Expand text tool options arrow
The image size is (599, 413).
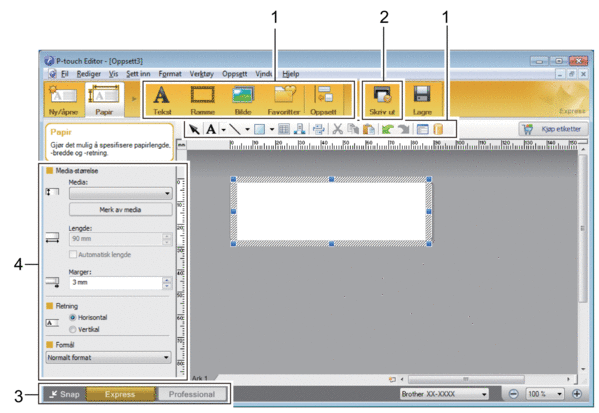pyautogui.click(x=223, y=130)
